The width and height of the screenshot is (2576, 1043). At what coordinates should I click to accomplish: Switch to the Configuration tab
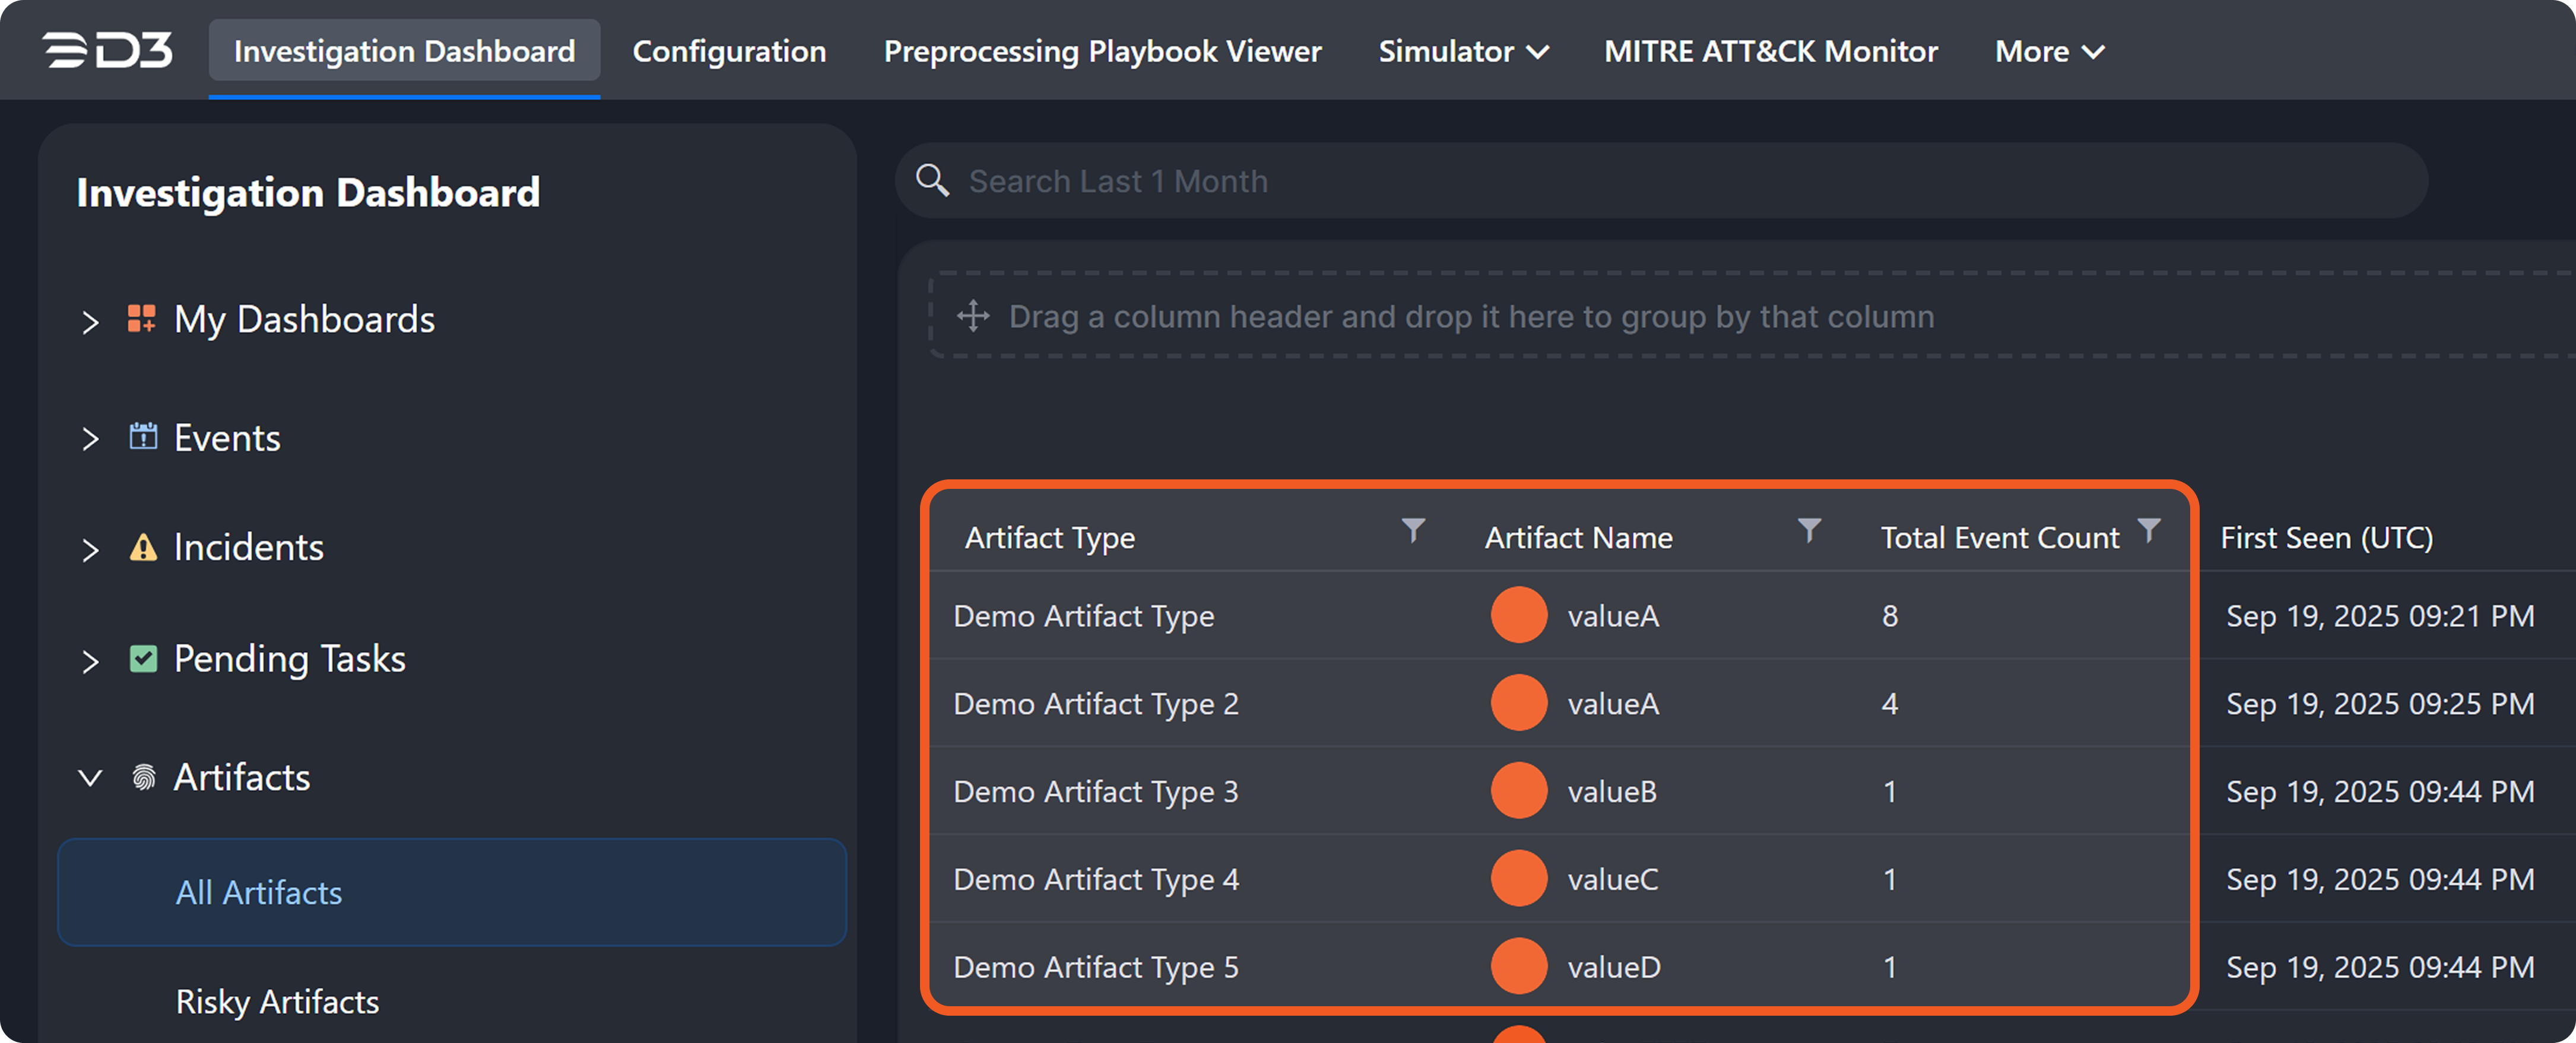coord(729,51)
